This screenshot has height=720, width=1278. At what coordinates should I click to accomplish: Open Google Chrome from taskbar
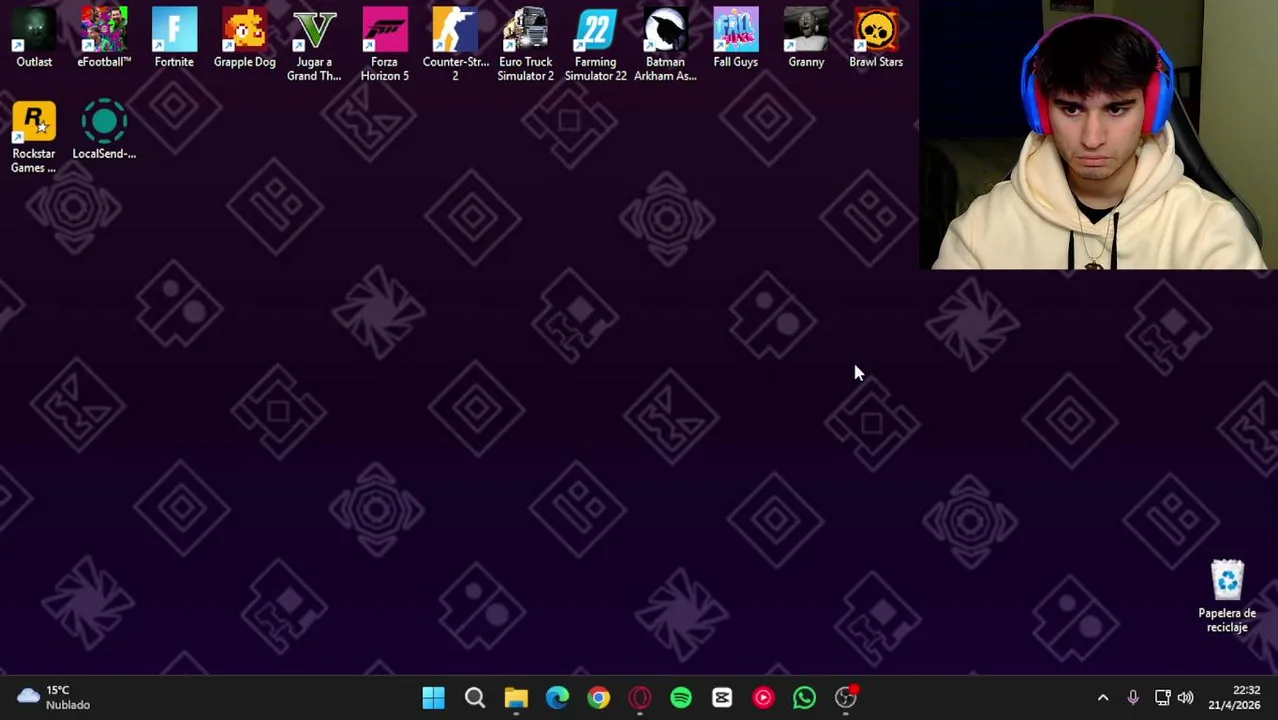point(598,697)
